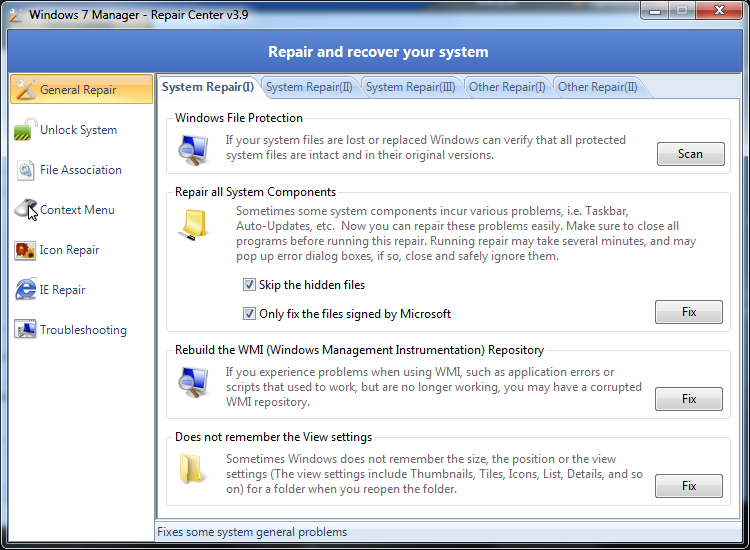Switch to System Repair(II) tab
The image size is (750, 550).
click(x=309, y=88)
